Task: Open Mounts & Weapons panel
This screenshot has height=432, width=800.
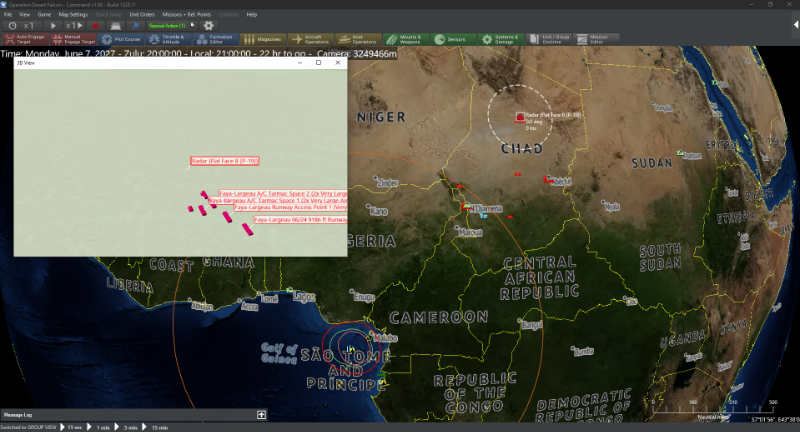Action: pos(406,39)
